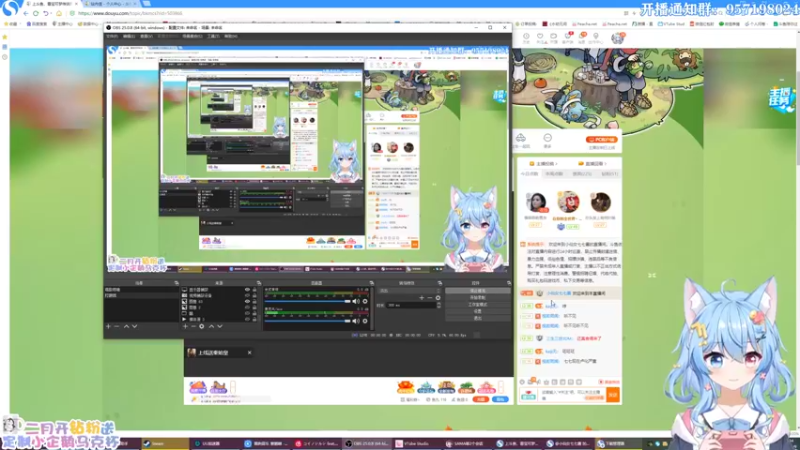Move scene down using the arrow in Scenes panel
This screenshot has height=450, width=800.
[135, 326]
